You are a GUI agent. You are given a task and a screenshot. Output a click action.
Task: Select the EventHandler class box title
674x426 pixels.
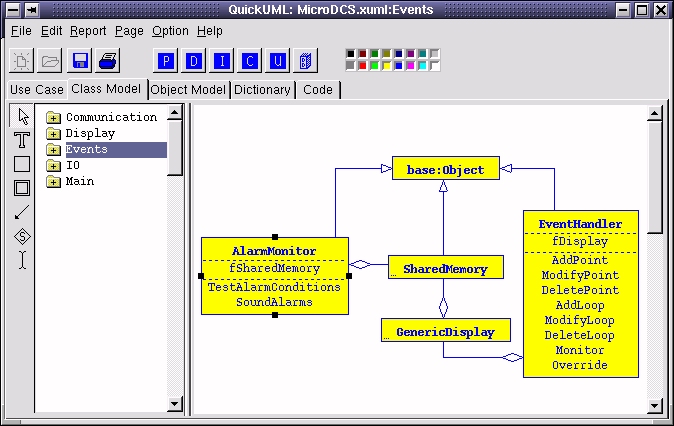[x=580, y=224]
